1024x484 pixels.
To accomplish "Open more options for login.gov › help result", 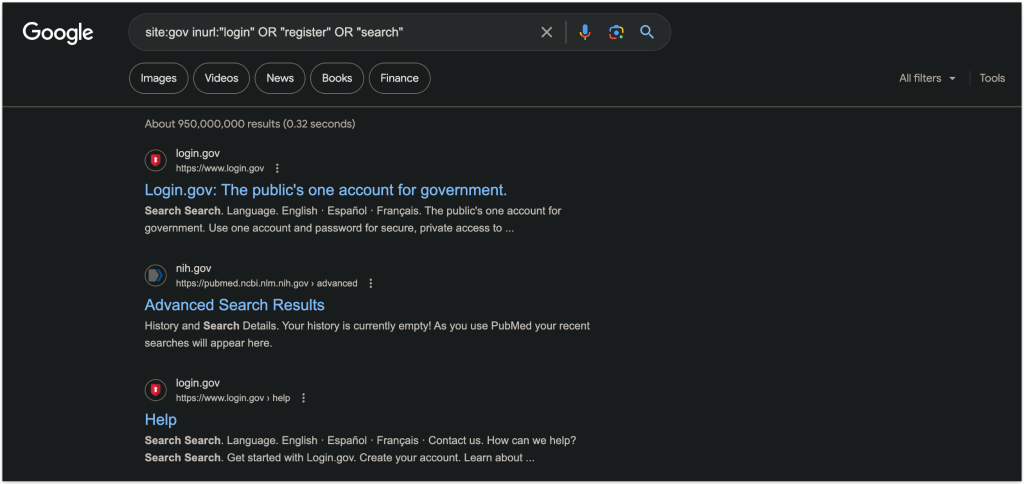I will [303, 398].
